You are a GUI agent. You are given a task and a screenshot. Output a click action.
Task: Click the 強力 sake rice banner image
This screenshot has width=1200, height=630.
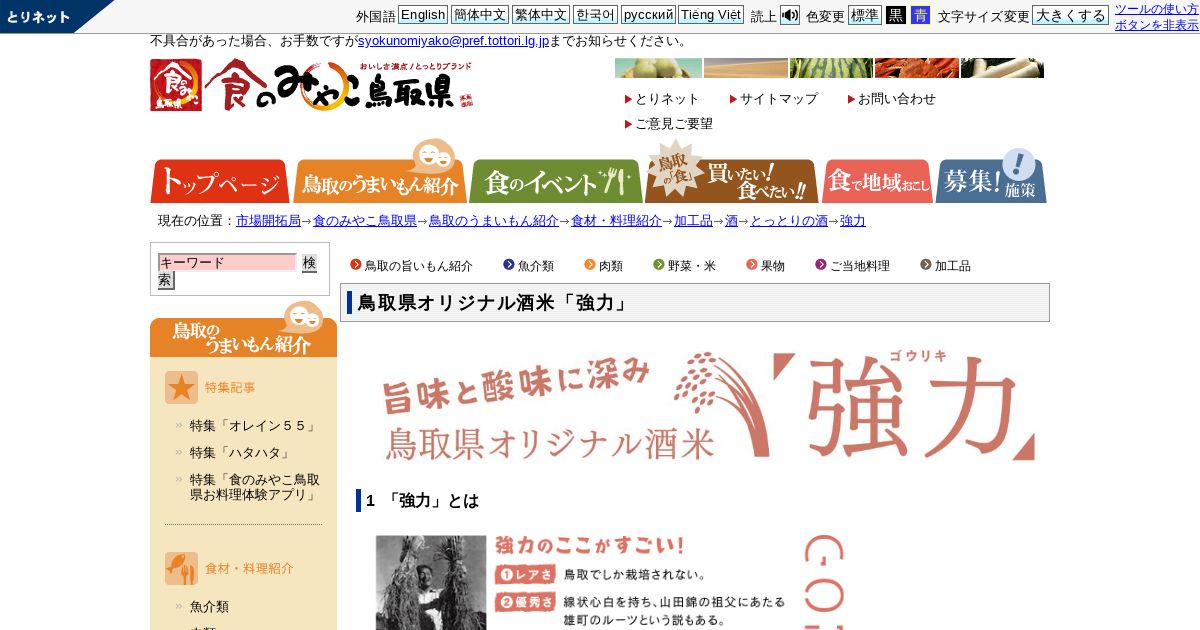pos(708,406)
